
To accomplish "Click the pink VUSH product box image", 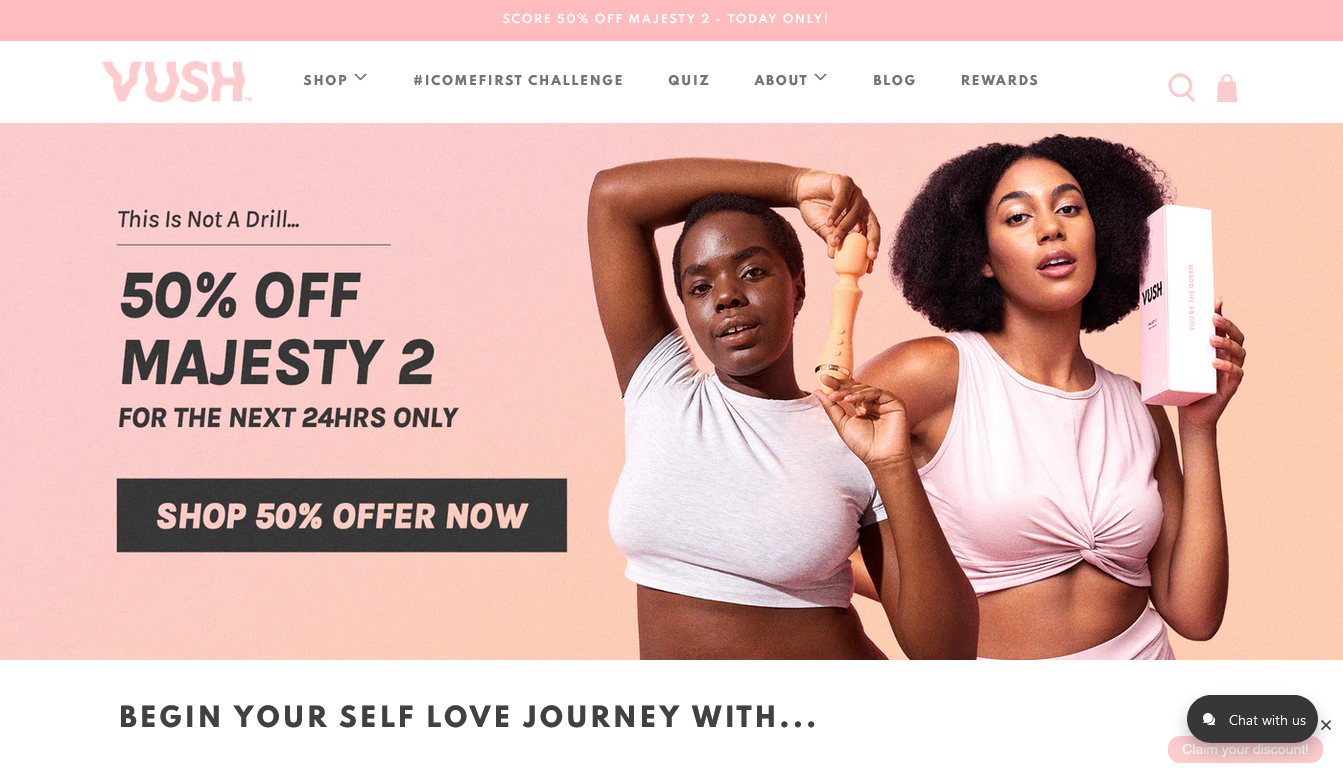I will [x=1179, y=305].
